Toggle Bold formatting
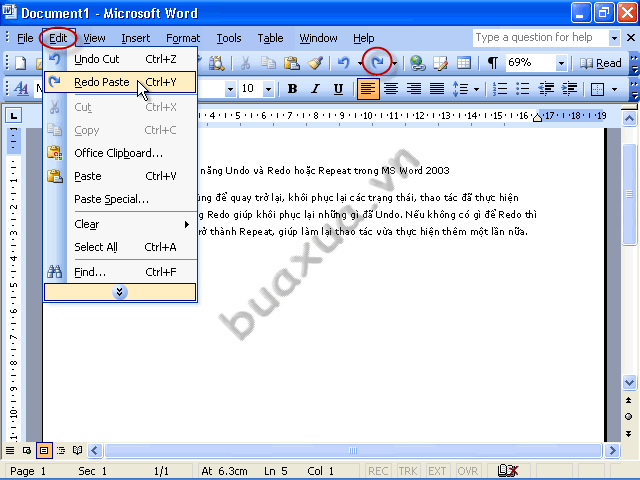This screenshot has width=640, height=480. [x=292, y=89]
